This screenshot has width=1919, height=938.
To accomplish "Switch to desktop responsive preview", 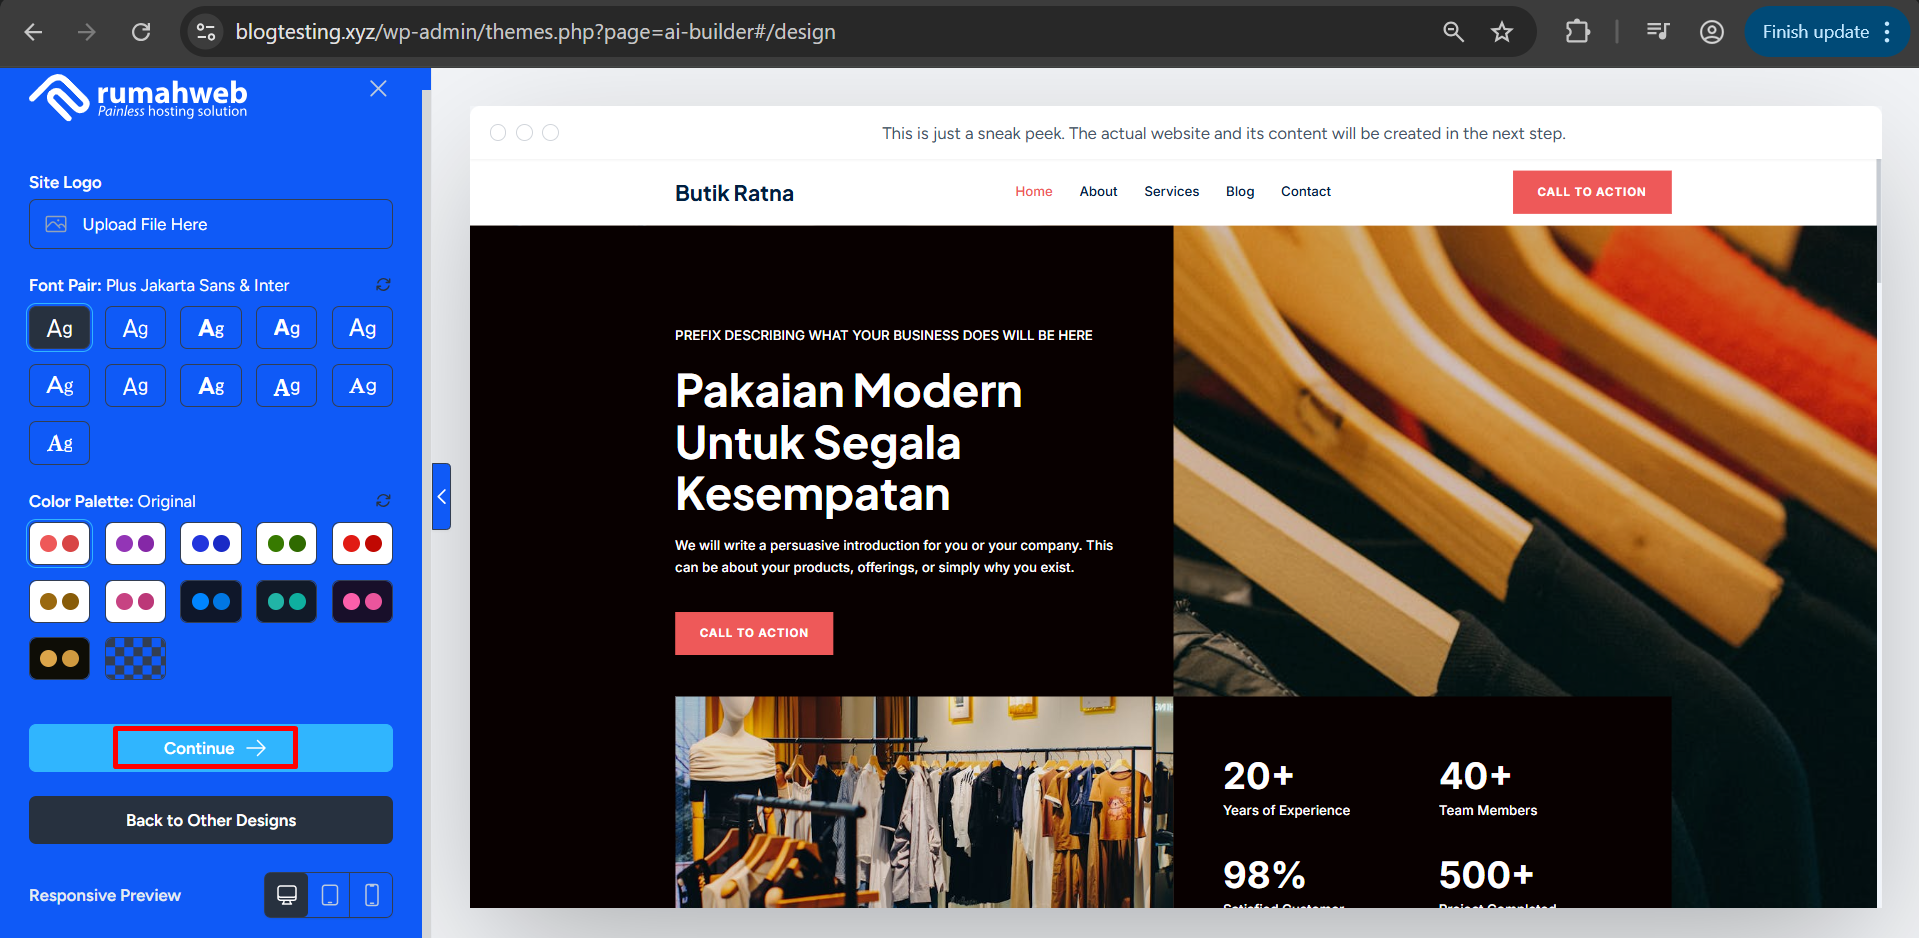I will click(287, 895).
